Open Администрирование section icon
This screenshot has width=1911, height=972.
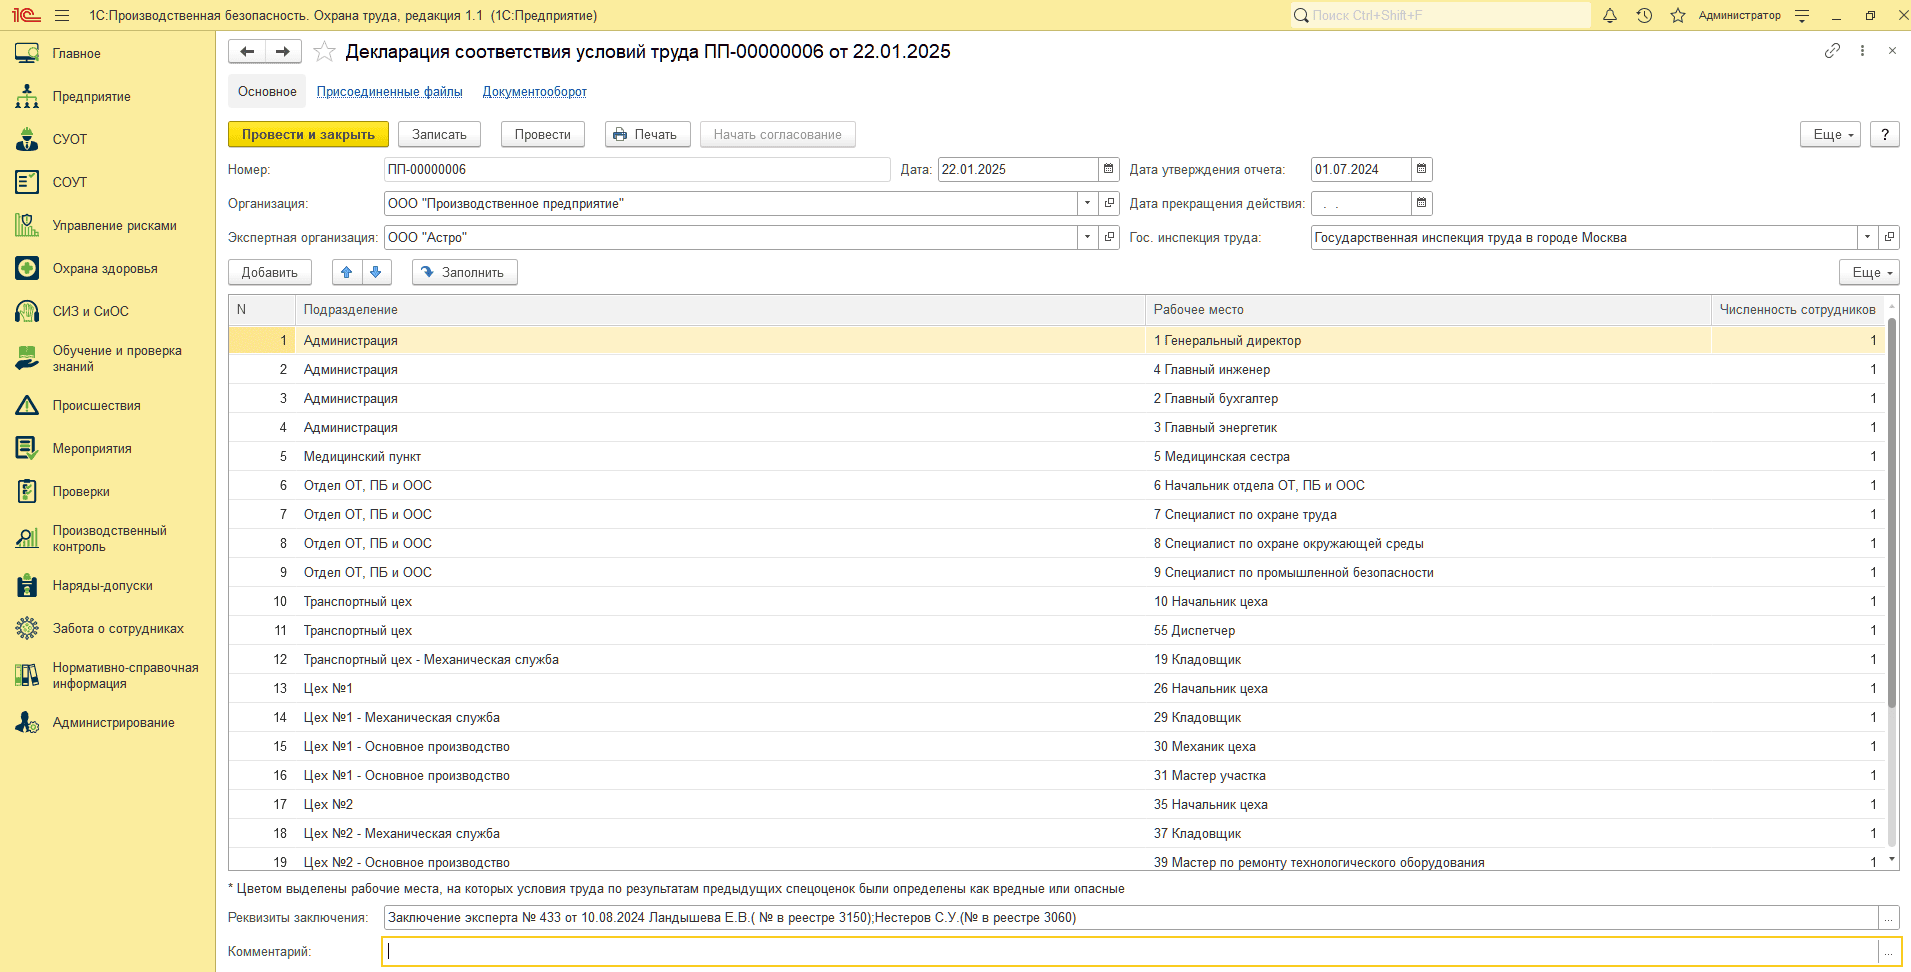(27, 723)
